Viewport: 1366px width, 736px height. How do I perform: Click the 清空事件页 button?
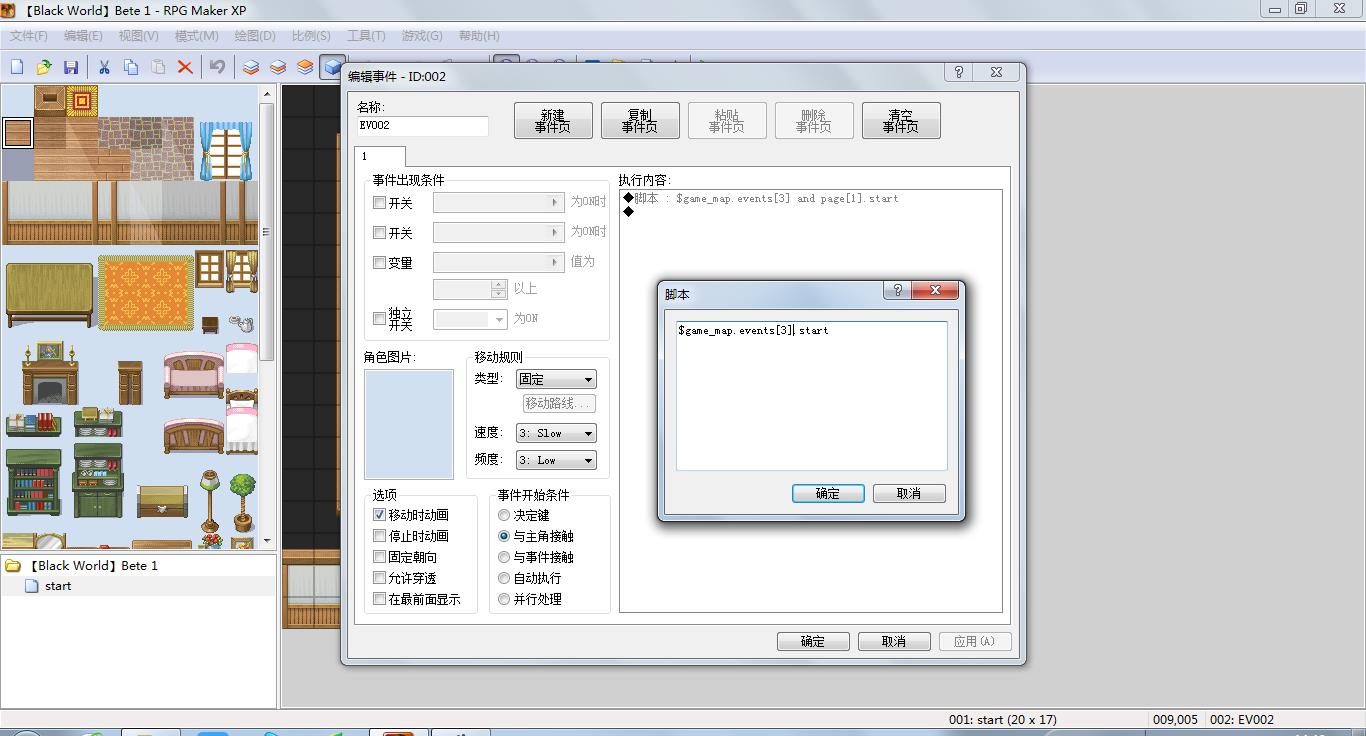click(901, 121)
